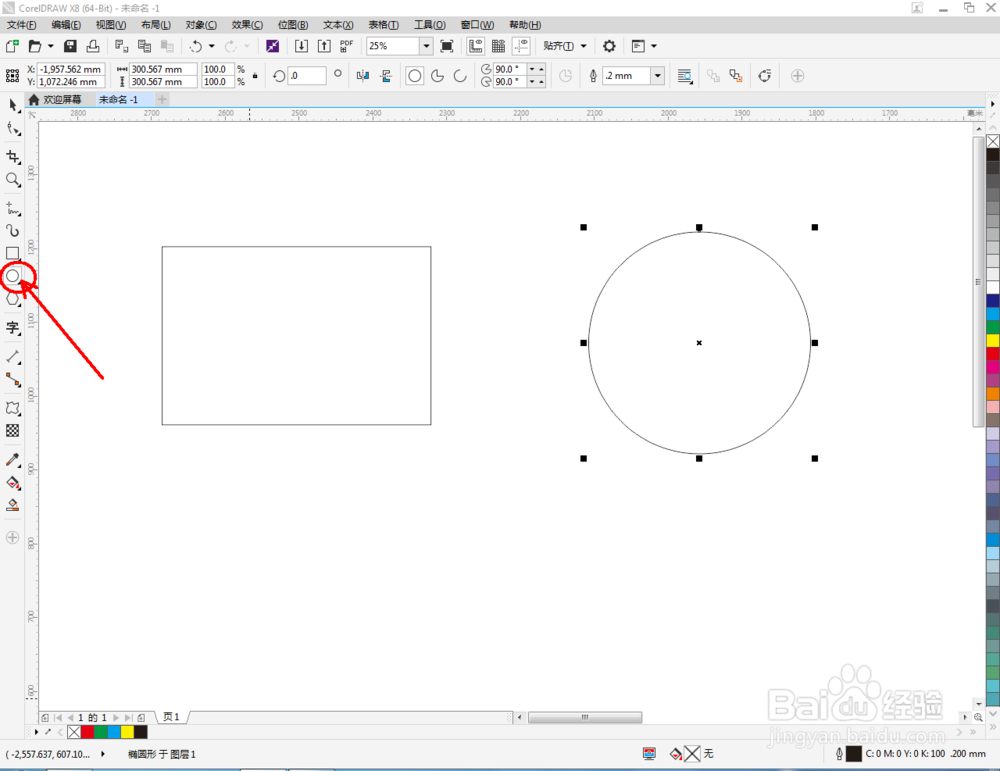The height and width of the screenshot is (771, 1000).
Task: Select the Interactive fill bucket tool
Action: (x=13, y=483)
